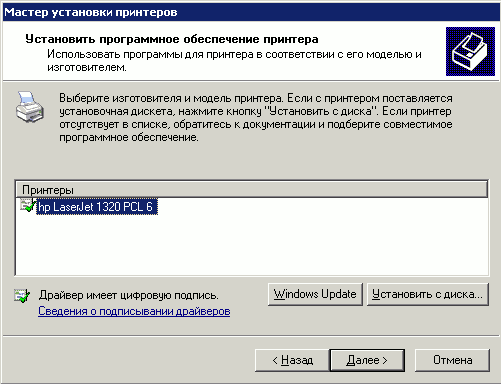Screen dimensions: 501x384
Task: Click digital signature icon near Драйвер text
Action: click(x=22, y=296)
